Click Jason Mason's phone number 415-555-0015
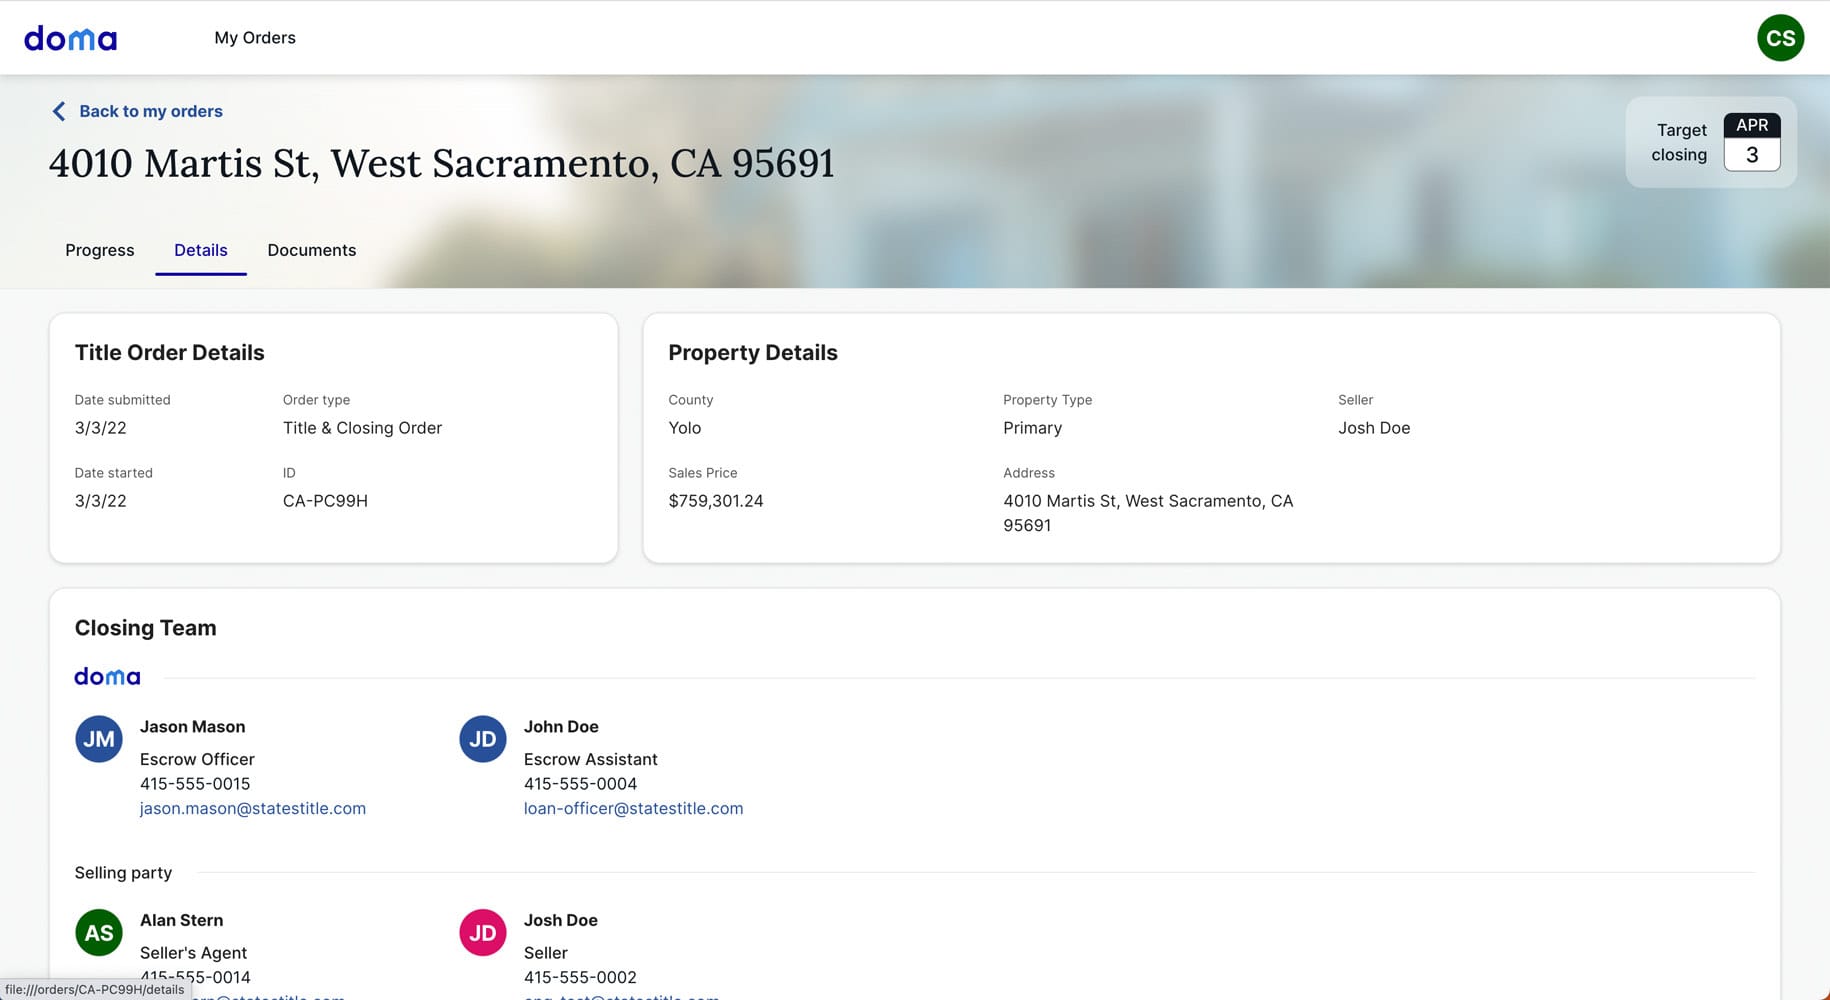The height and width of the screenshot is (1000, 1830). [x=195, y=784]
